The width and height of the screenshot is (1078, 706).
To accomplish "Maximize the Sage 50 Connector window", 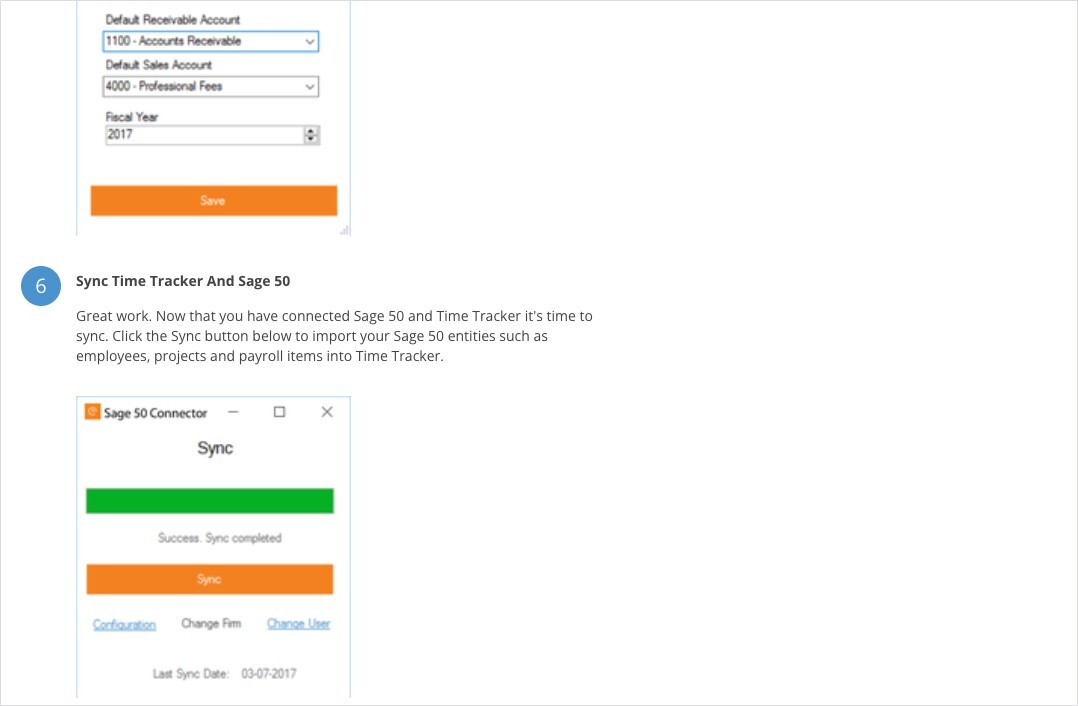I will (x=279, y=412).
